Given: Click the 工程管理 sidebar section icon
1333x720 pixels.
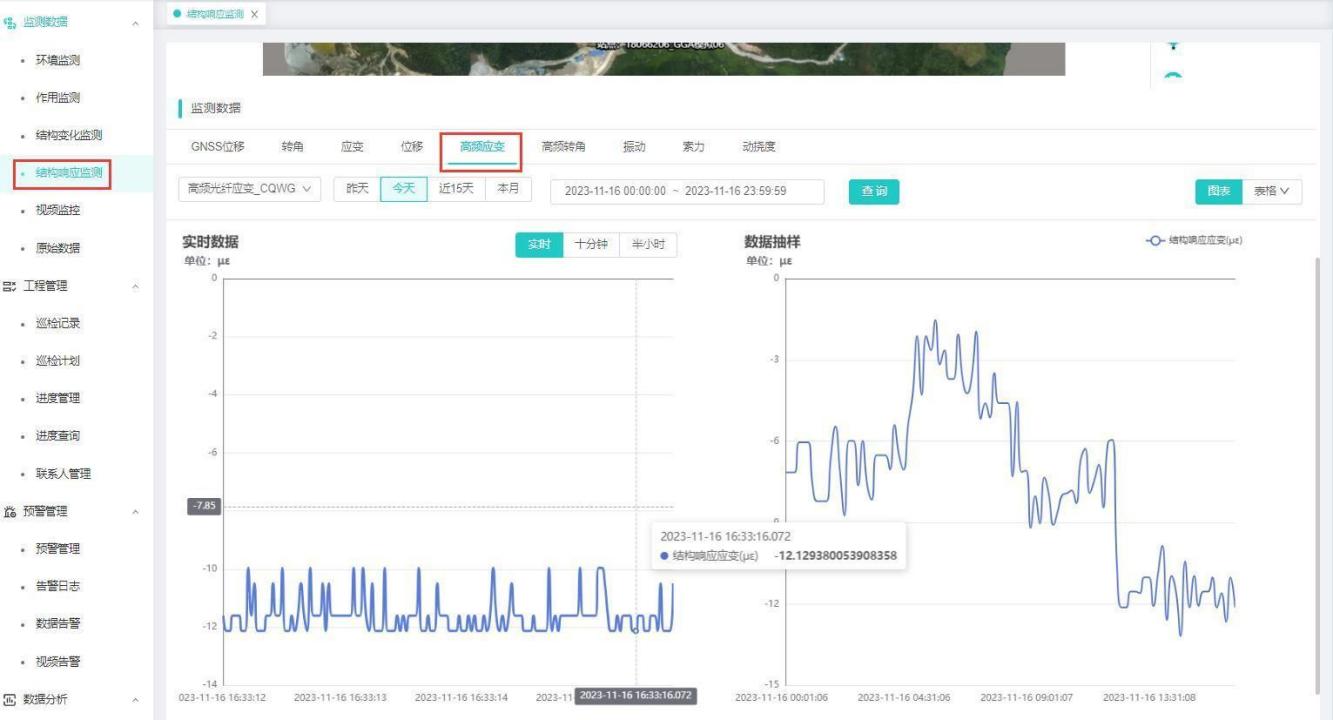Looking at the screenshot, I should (10, 286).
